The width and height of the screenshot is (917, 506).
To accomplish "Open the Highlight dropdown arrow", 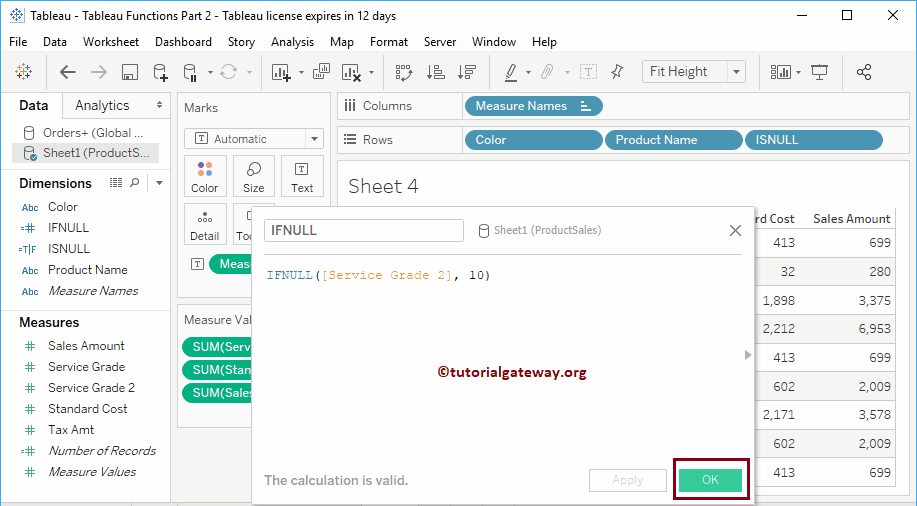I will [x=528, y=73].
